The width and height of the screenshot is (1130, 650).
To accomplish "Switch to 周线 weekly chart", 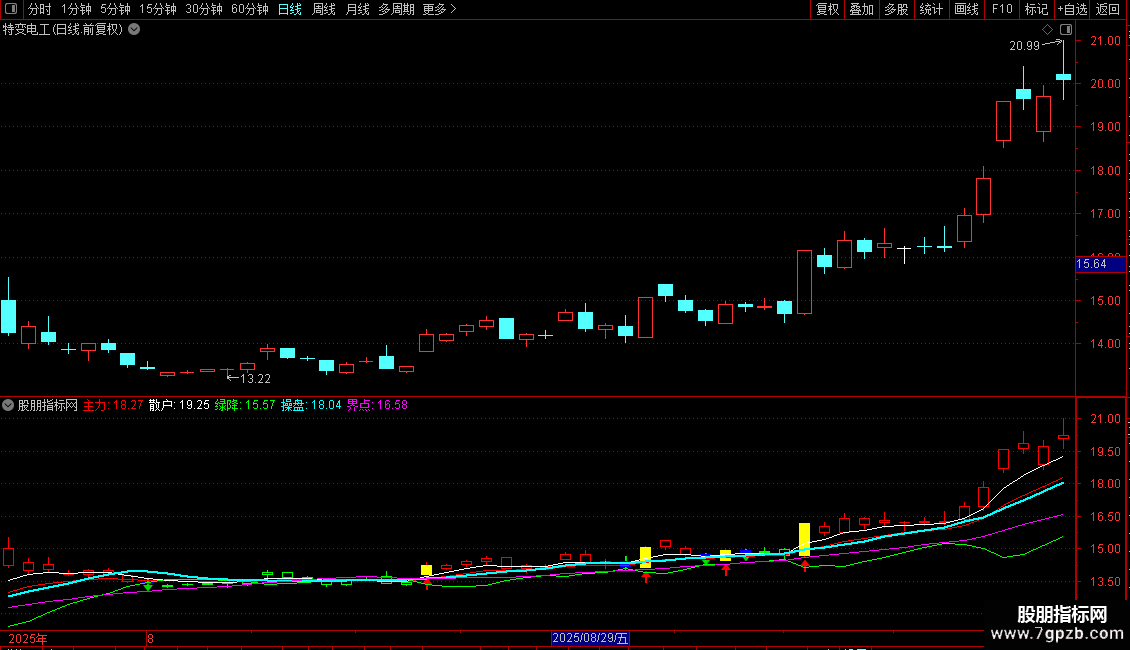I will pos(324,9).
